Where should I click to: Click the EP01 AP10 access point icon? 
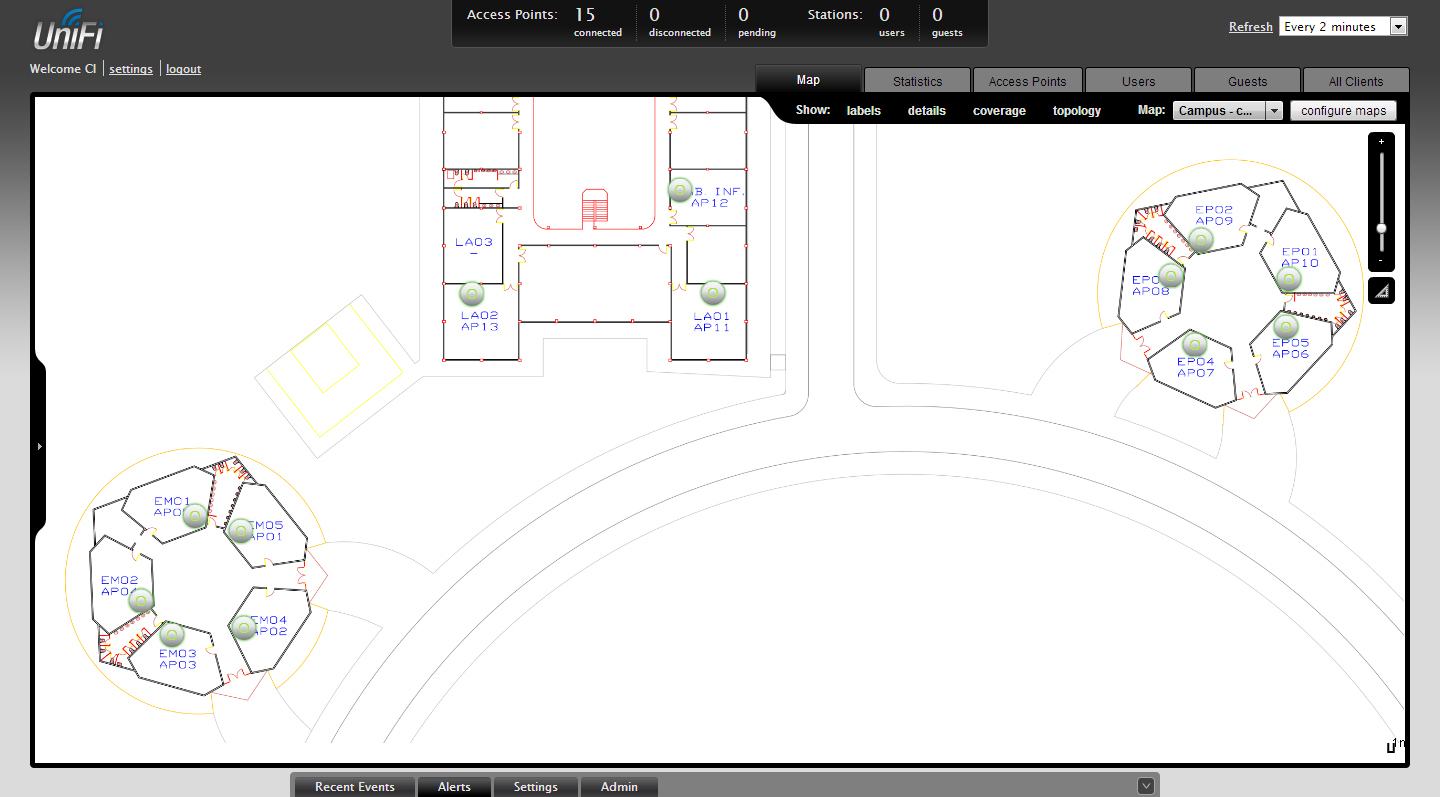pyautogui.click(x=1289, y=278)
